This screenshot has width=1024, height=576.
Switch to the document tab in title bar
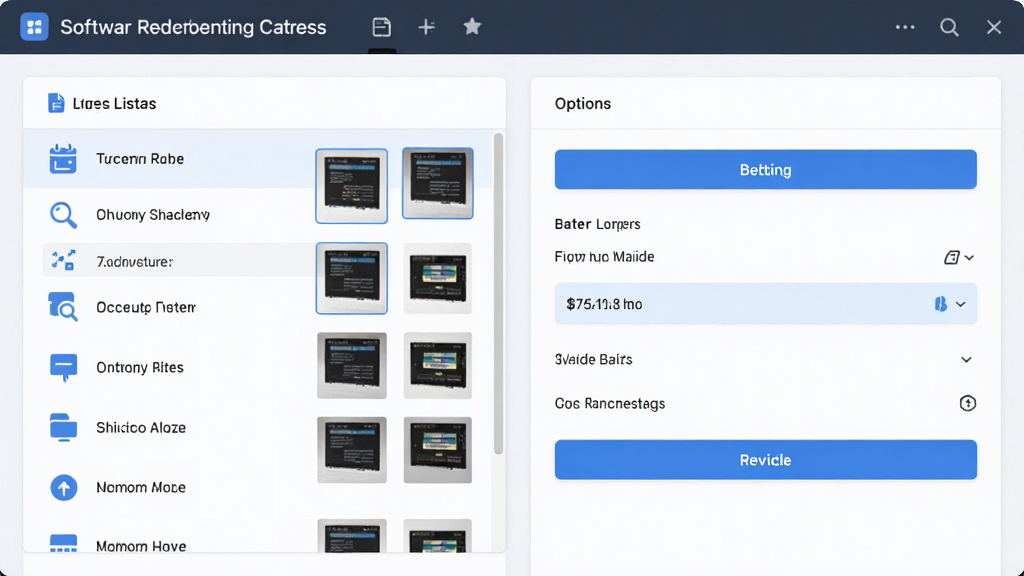381,27
